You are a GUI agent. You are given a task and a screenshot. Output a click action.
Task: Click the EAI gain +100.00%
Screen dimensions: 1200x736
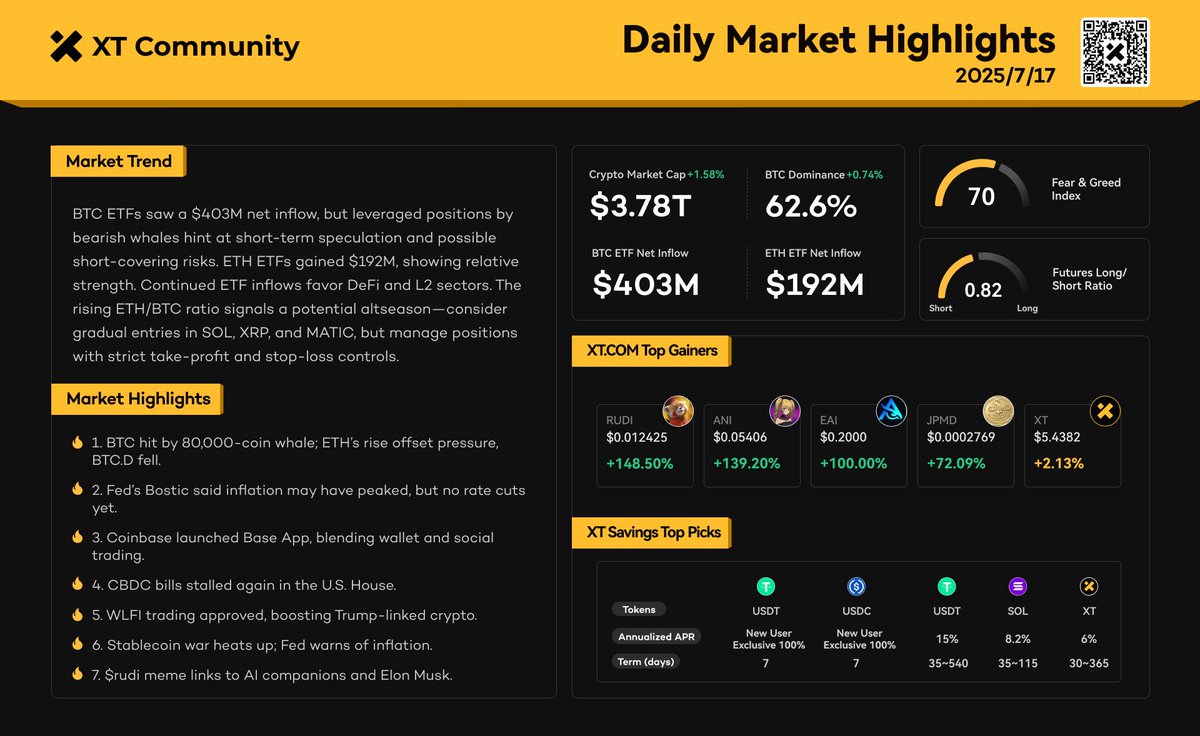854,464
